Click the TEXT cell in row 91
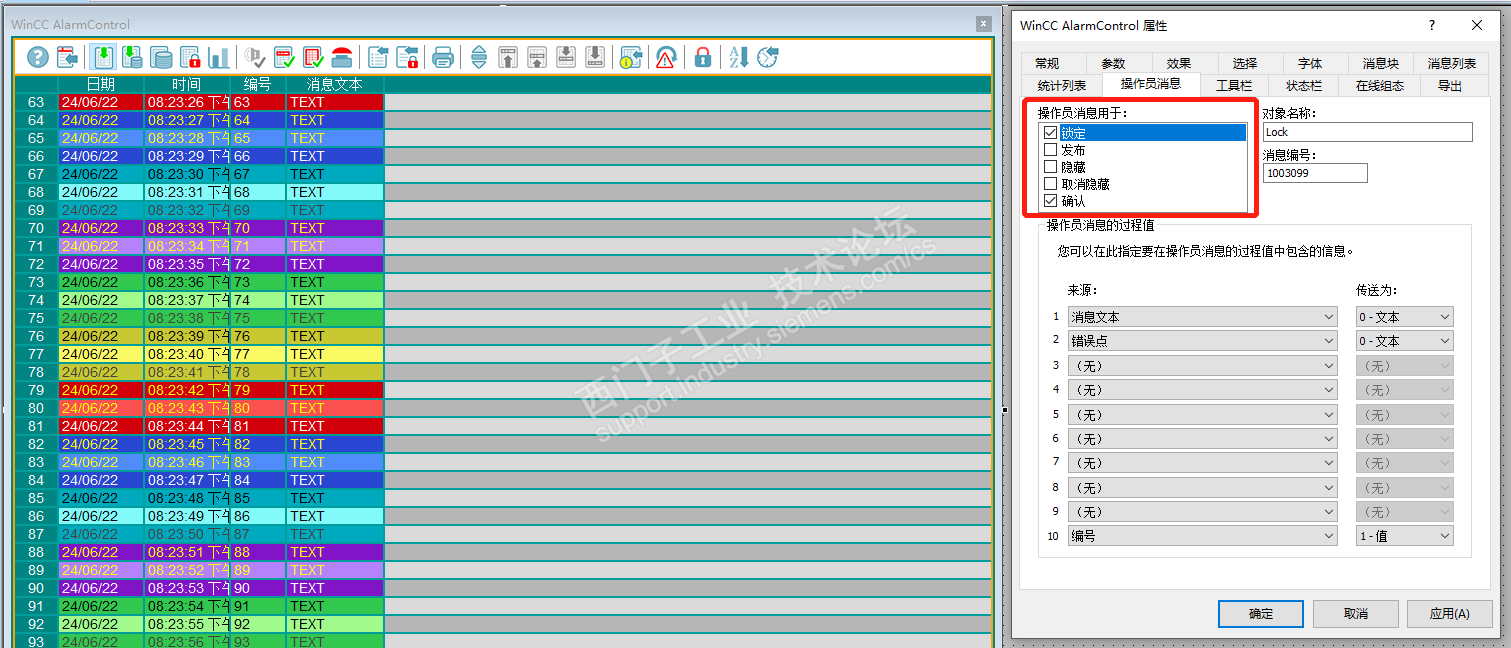The height and width of the screenshot is (648, 1511). tap(335, 606)
